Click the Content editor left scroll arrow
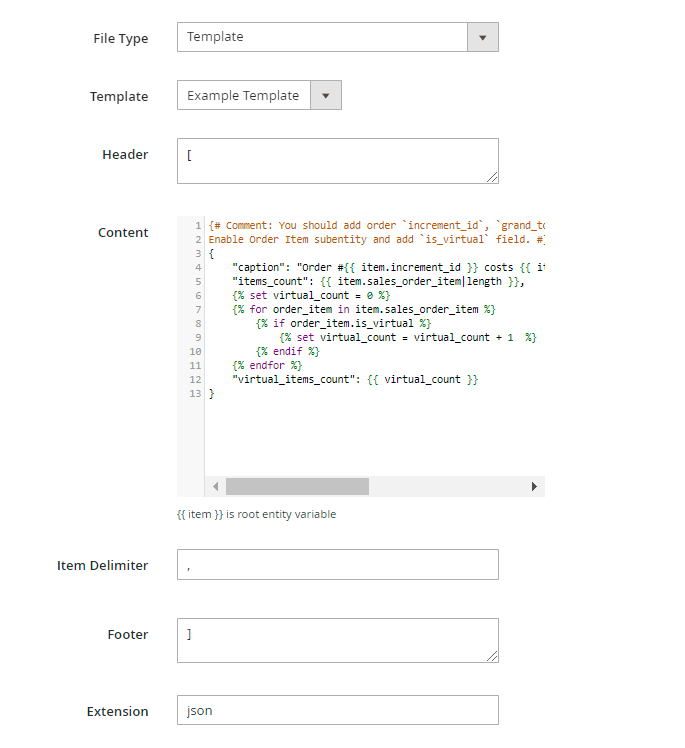The image size is (685, 748). coord(215,487)
